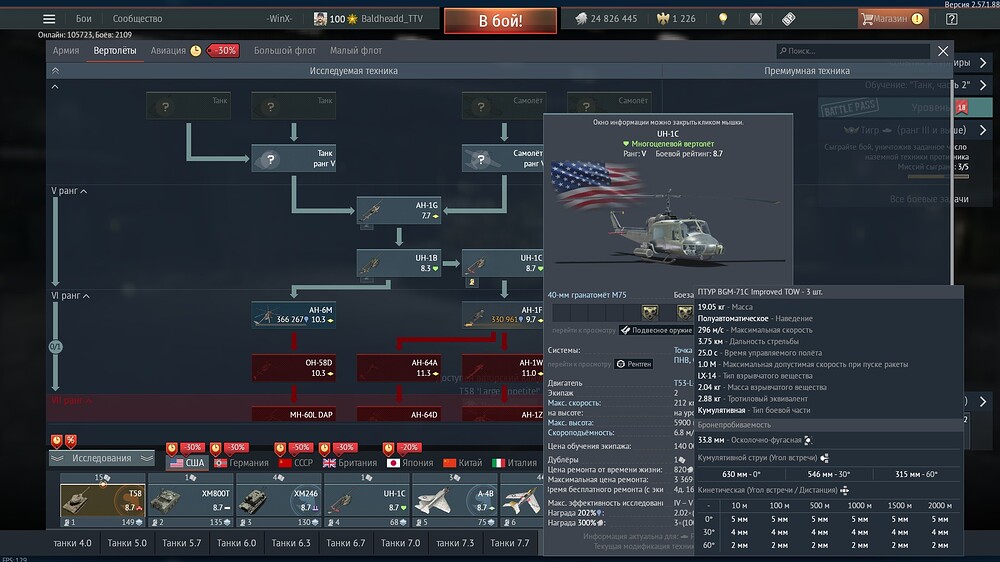
Task: Select the Китай nation
Action: [463, 462]
